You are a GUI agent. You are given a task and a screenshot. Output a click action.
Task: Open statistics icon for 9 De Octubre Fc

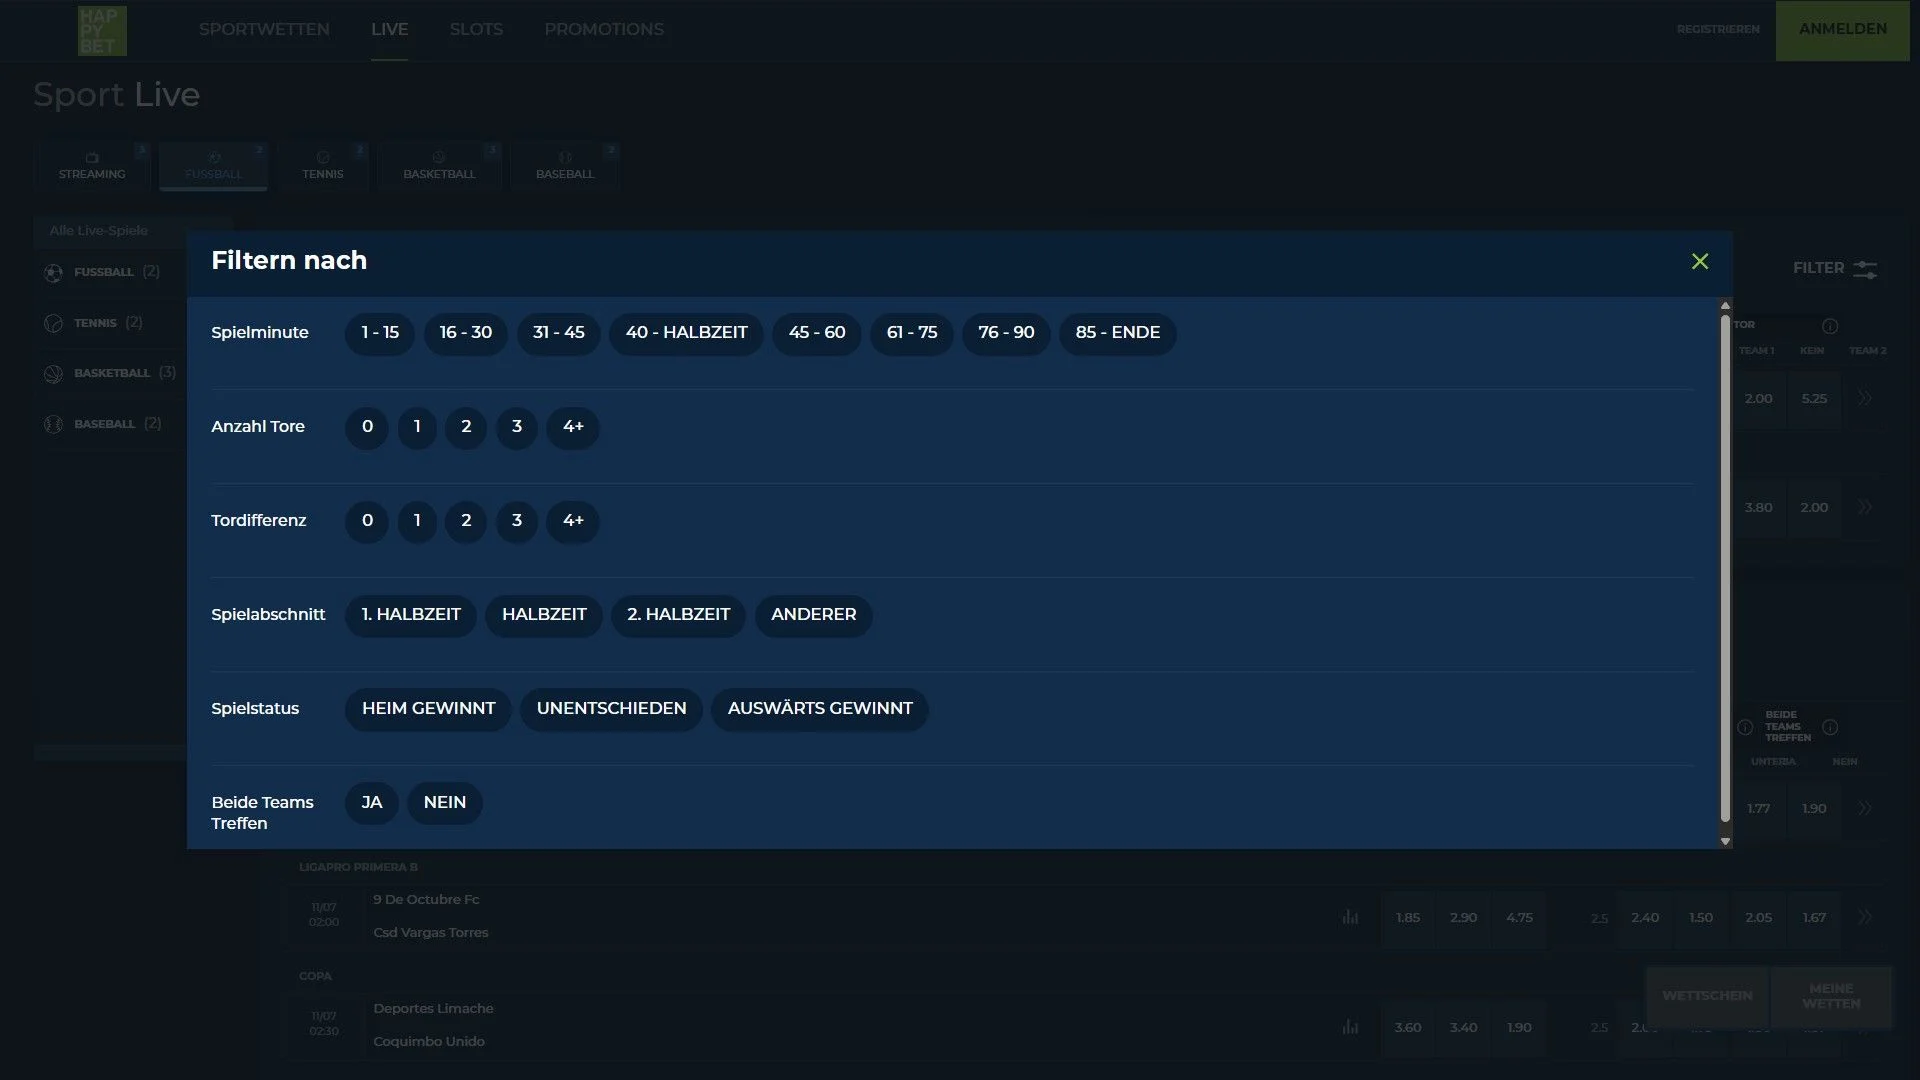(1350, 917)
